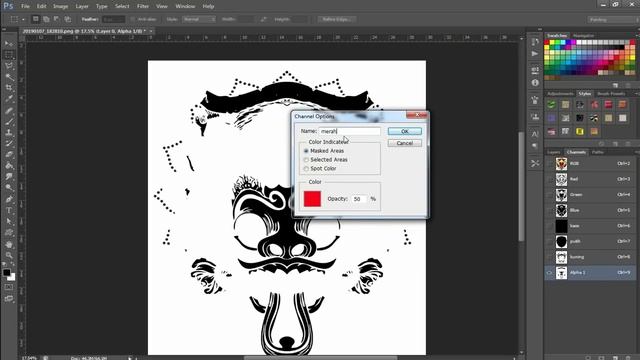Hide the Alpha 1 channel eye
640x360 pixels.
point(549,273)
